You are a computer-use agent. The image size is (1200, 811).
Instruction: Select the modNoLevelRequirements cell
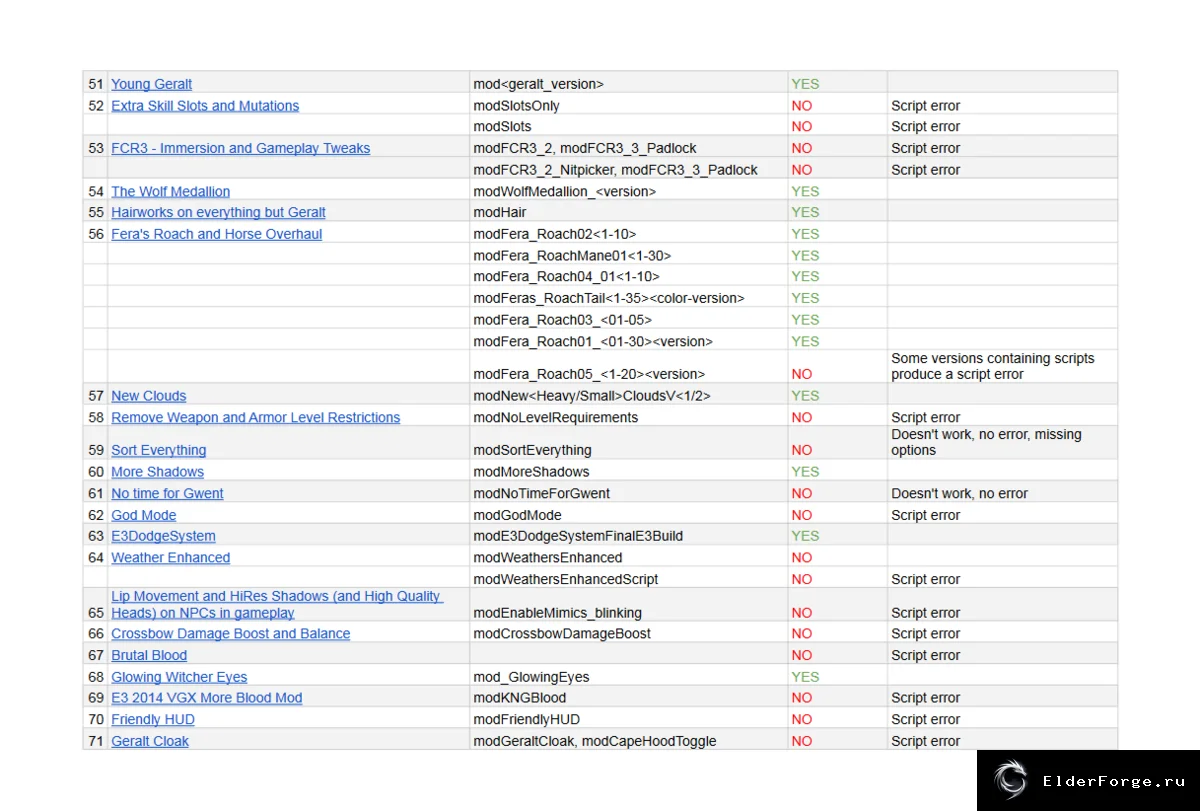click(x=628, y=418)
